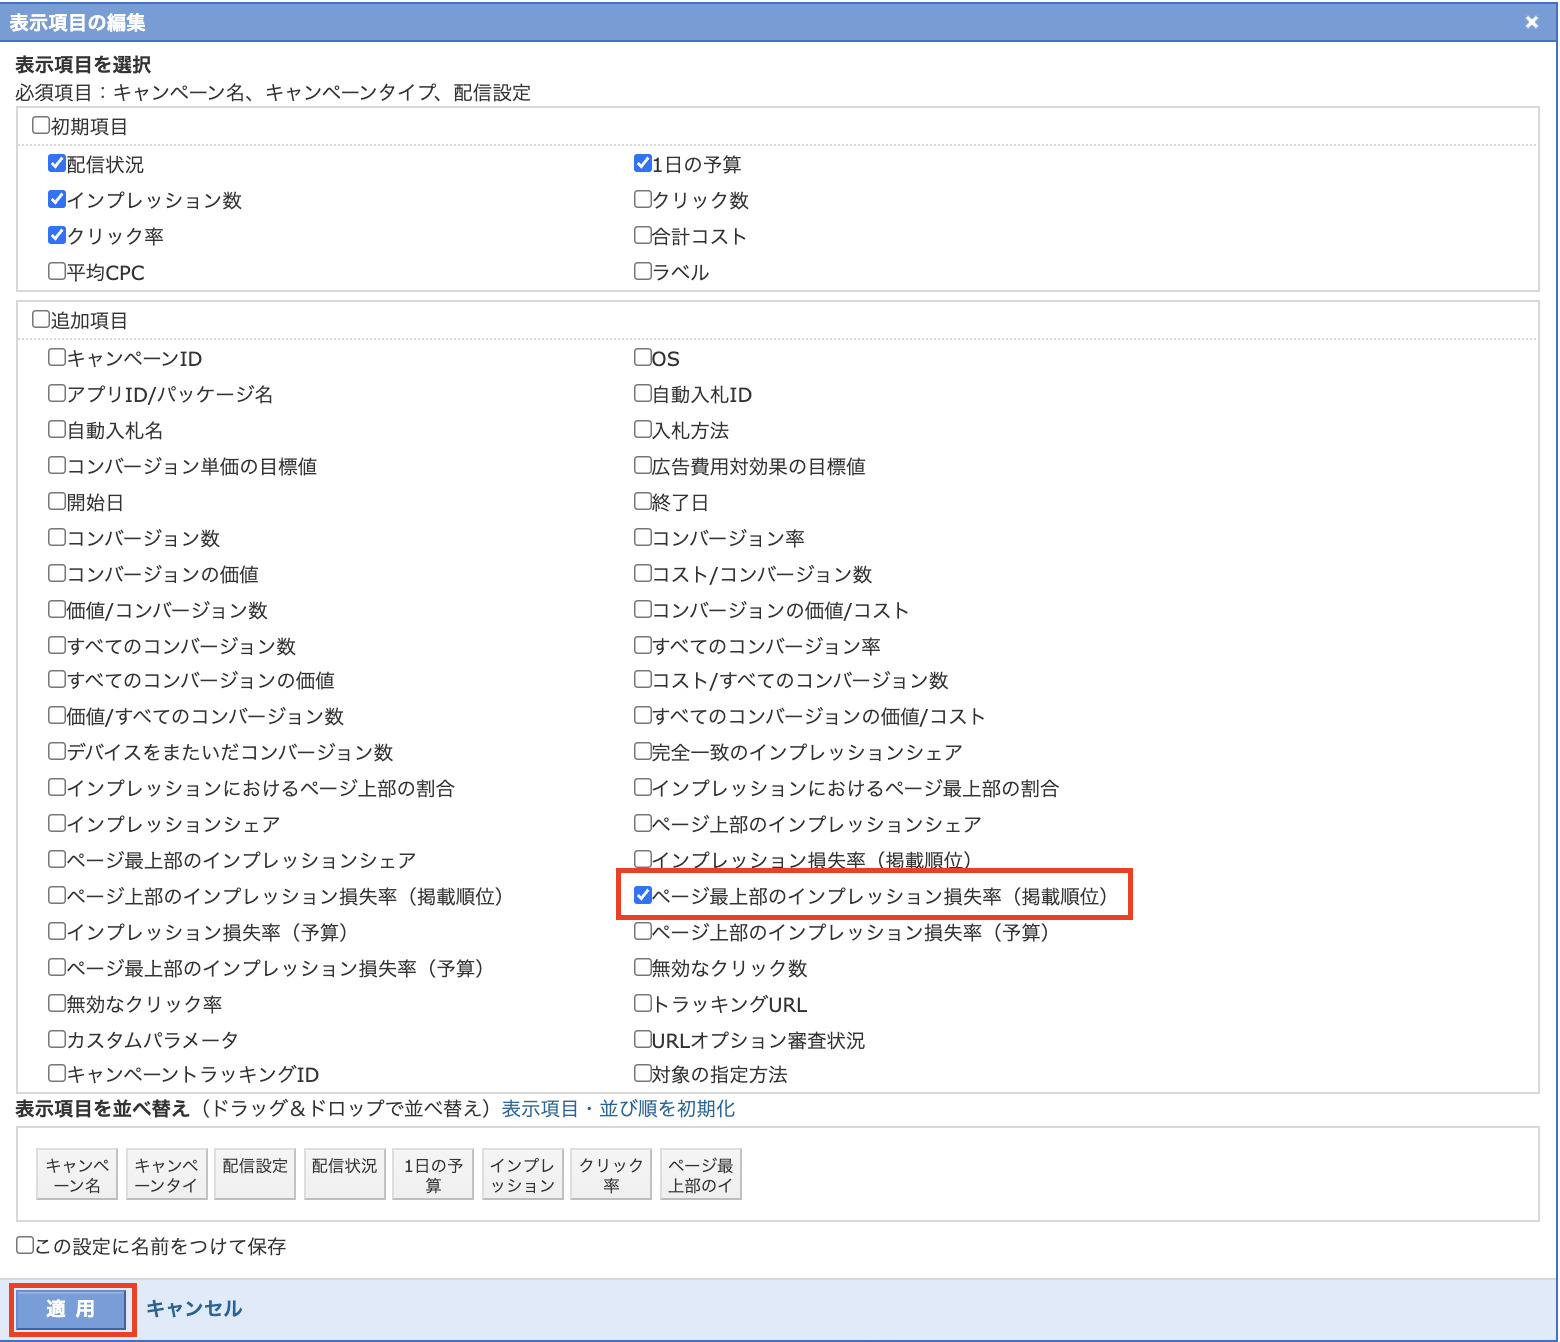This screenshot has width=1560, height=1342.
Task: Click 表示項目・並び順を初期化 reset link
Action: pyautogui.click(x=618, y=1109)
